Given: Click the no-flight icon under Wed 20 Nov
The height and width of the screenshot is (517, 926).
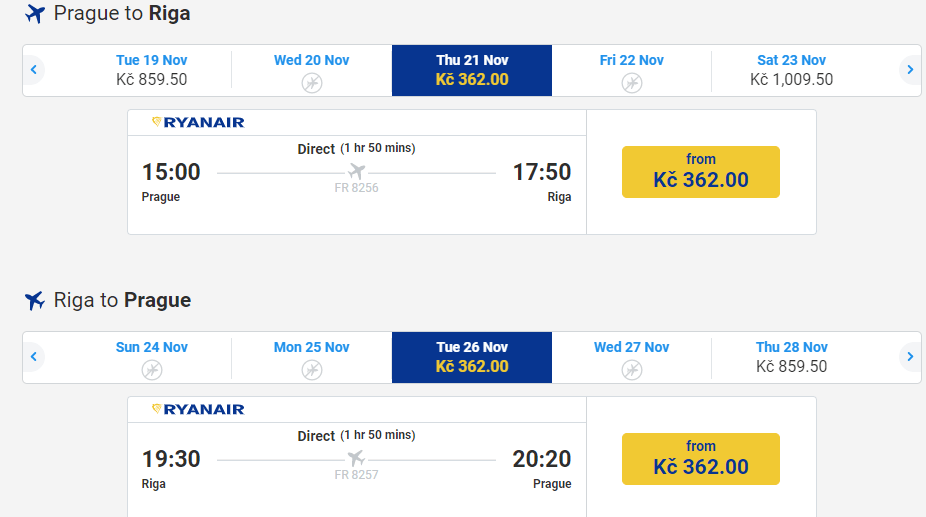Looking at the screenshot, I should 312,83.
